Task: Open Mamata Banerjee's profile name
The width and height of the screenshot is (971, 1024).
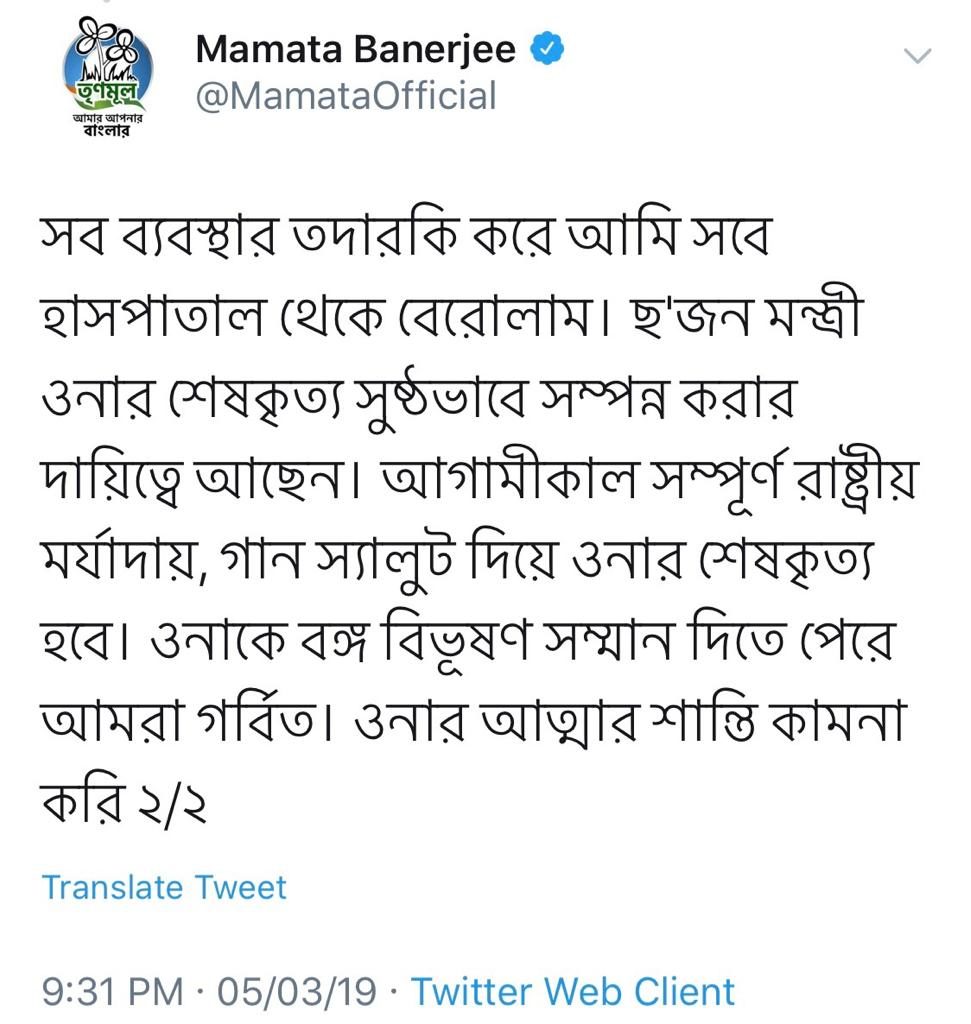Action: (x=356, y=50)
